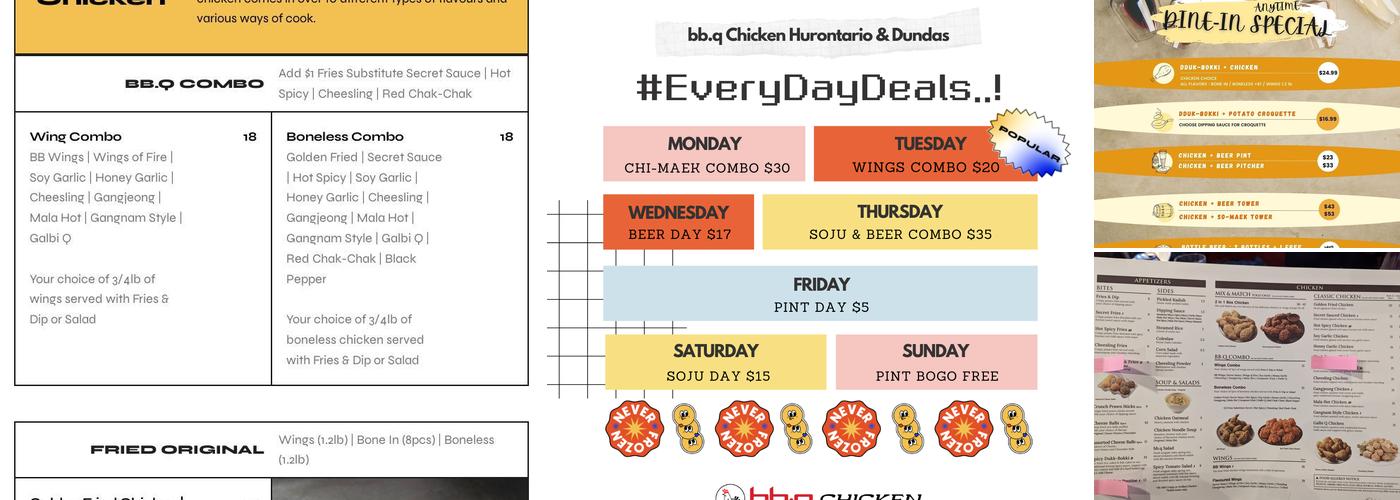
Task: Click the Dduk-Bokki + Chicken bowl icon
Action: click(1163, 73)
